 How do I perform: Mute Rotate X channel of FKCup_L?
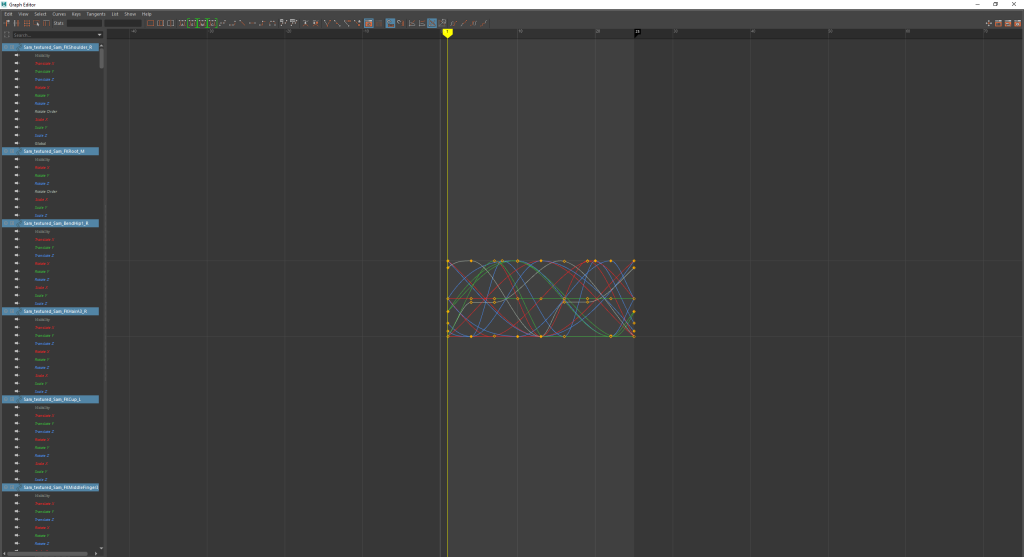click(x=17, y=439)
